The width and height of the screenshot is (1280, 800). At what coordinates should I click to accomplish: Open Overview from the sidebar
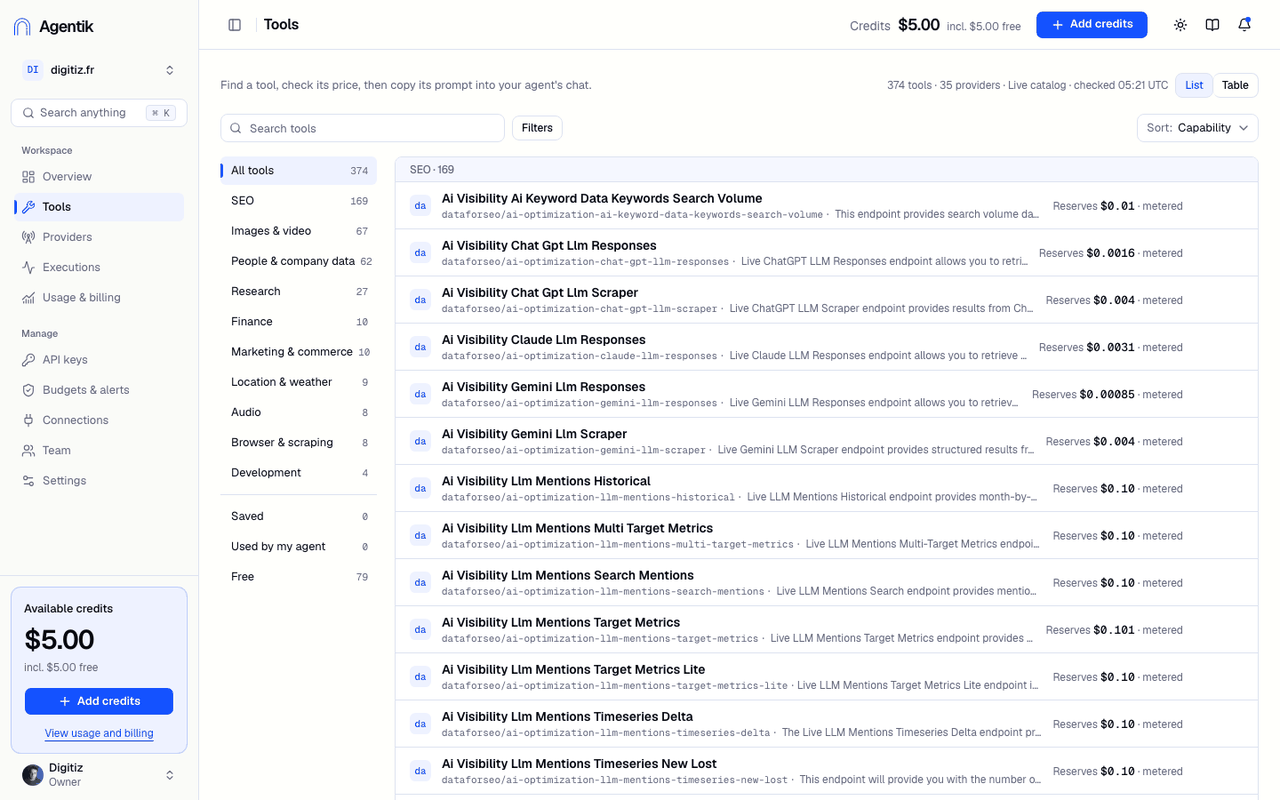(x=99, y=177)
